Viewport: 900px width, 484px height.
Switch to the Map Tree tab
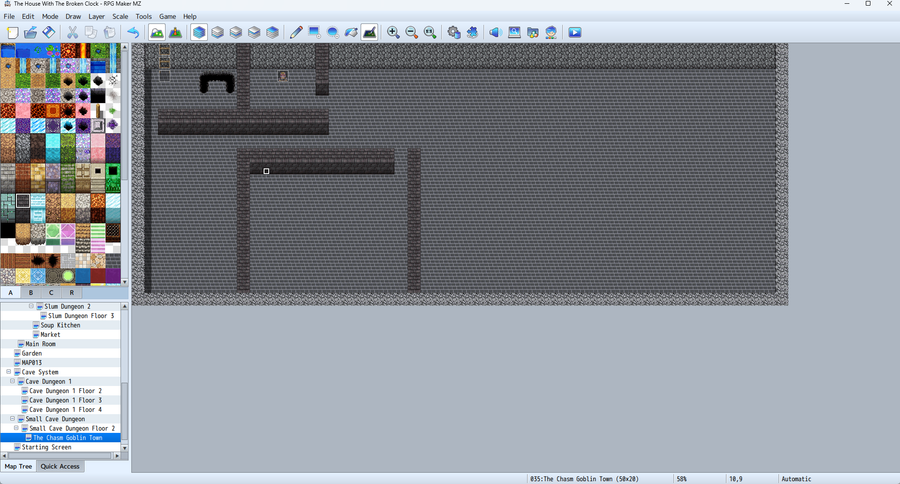click(x=18, y=466)
